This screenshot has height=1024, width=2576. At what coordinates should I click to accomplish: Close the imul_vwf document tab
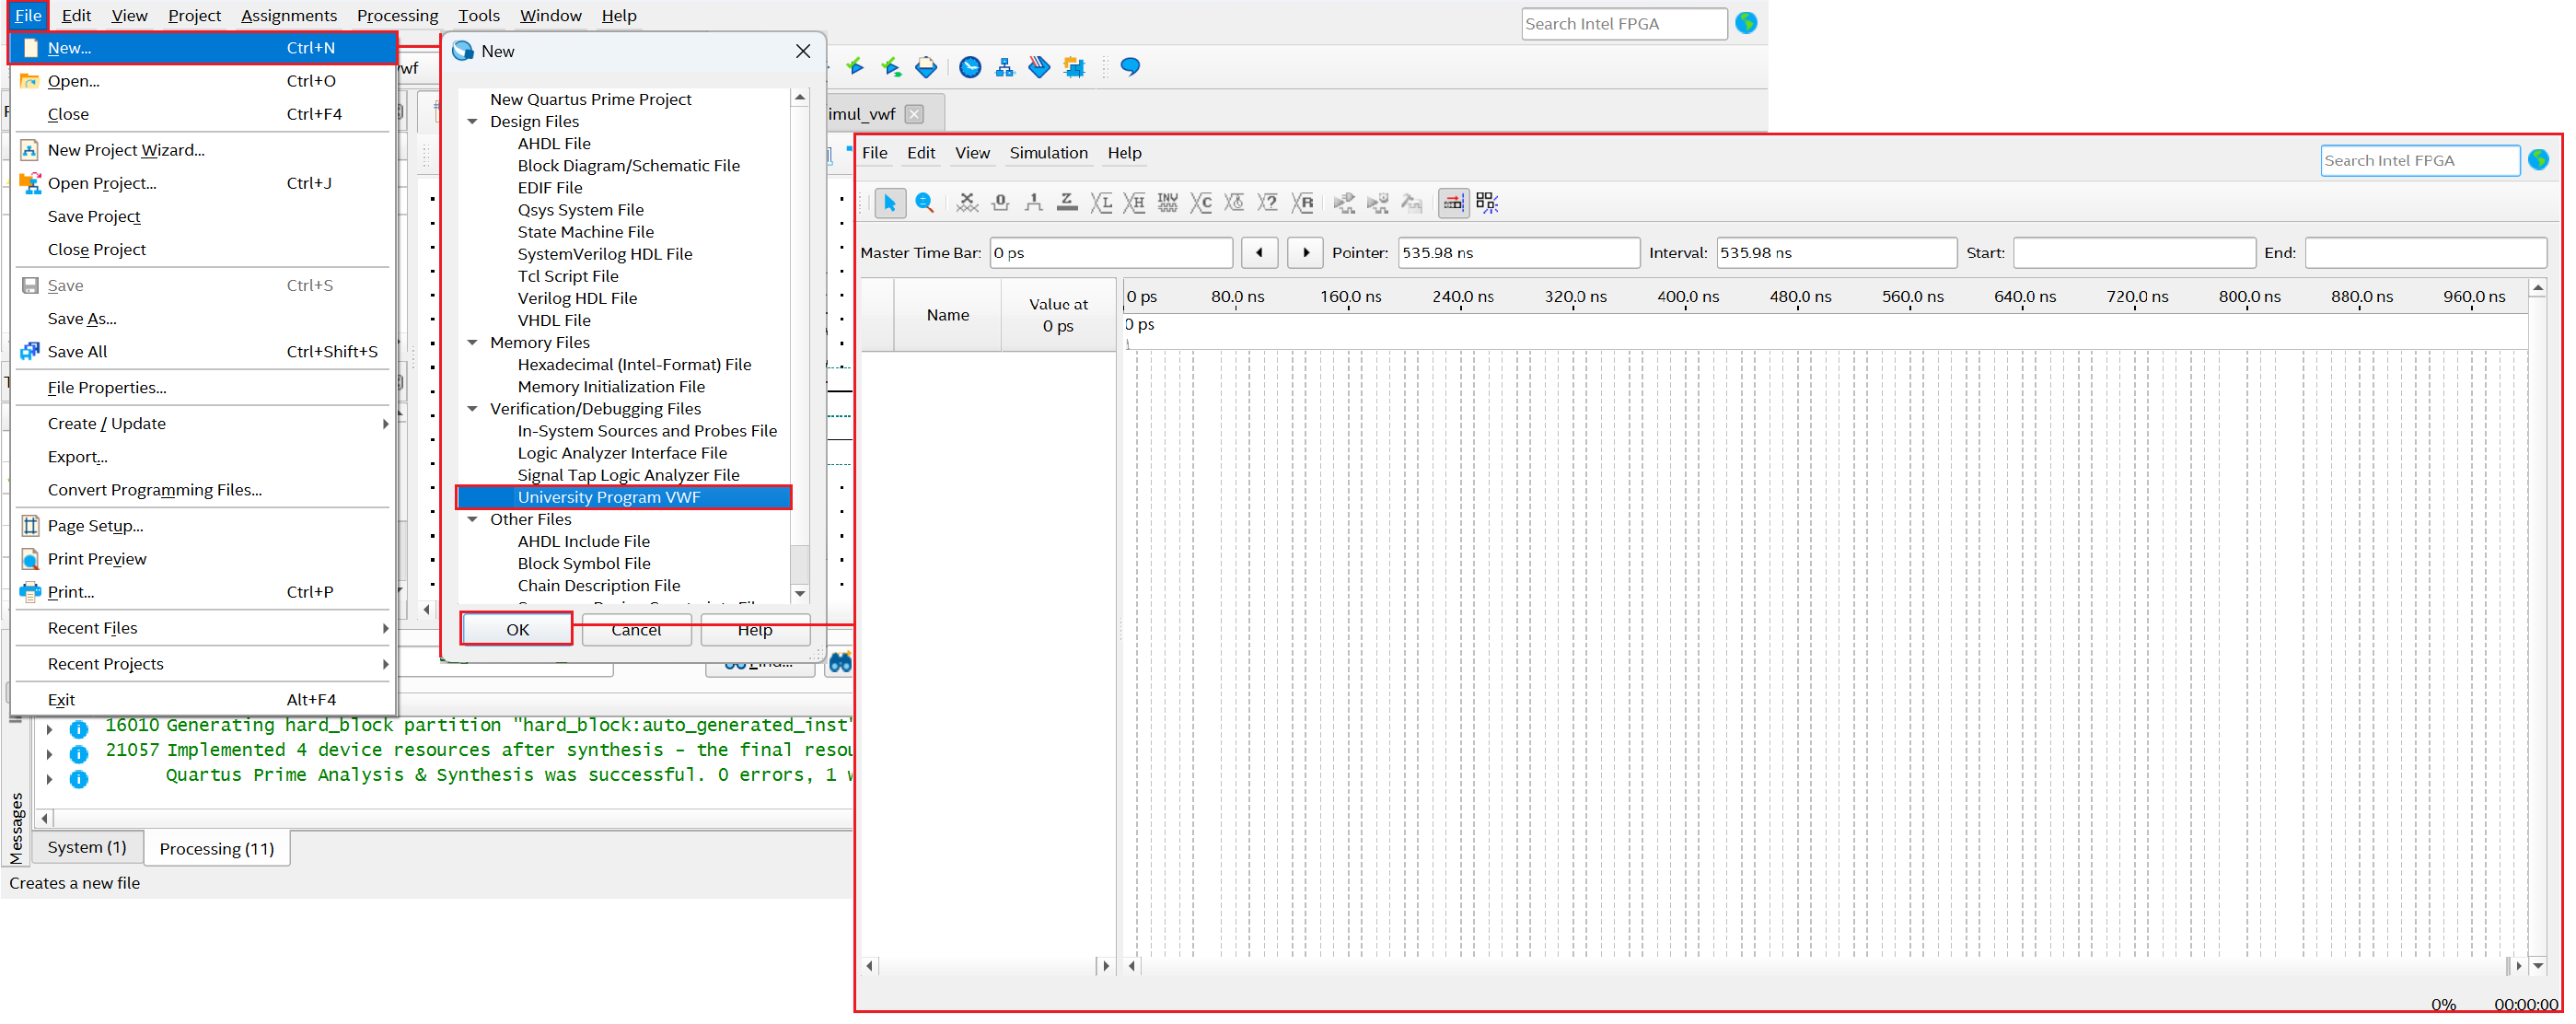point(914,114)
